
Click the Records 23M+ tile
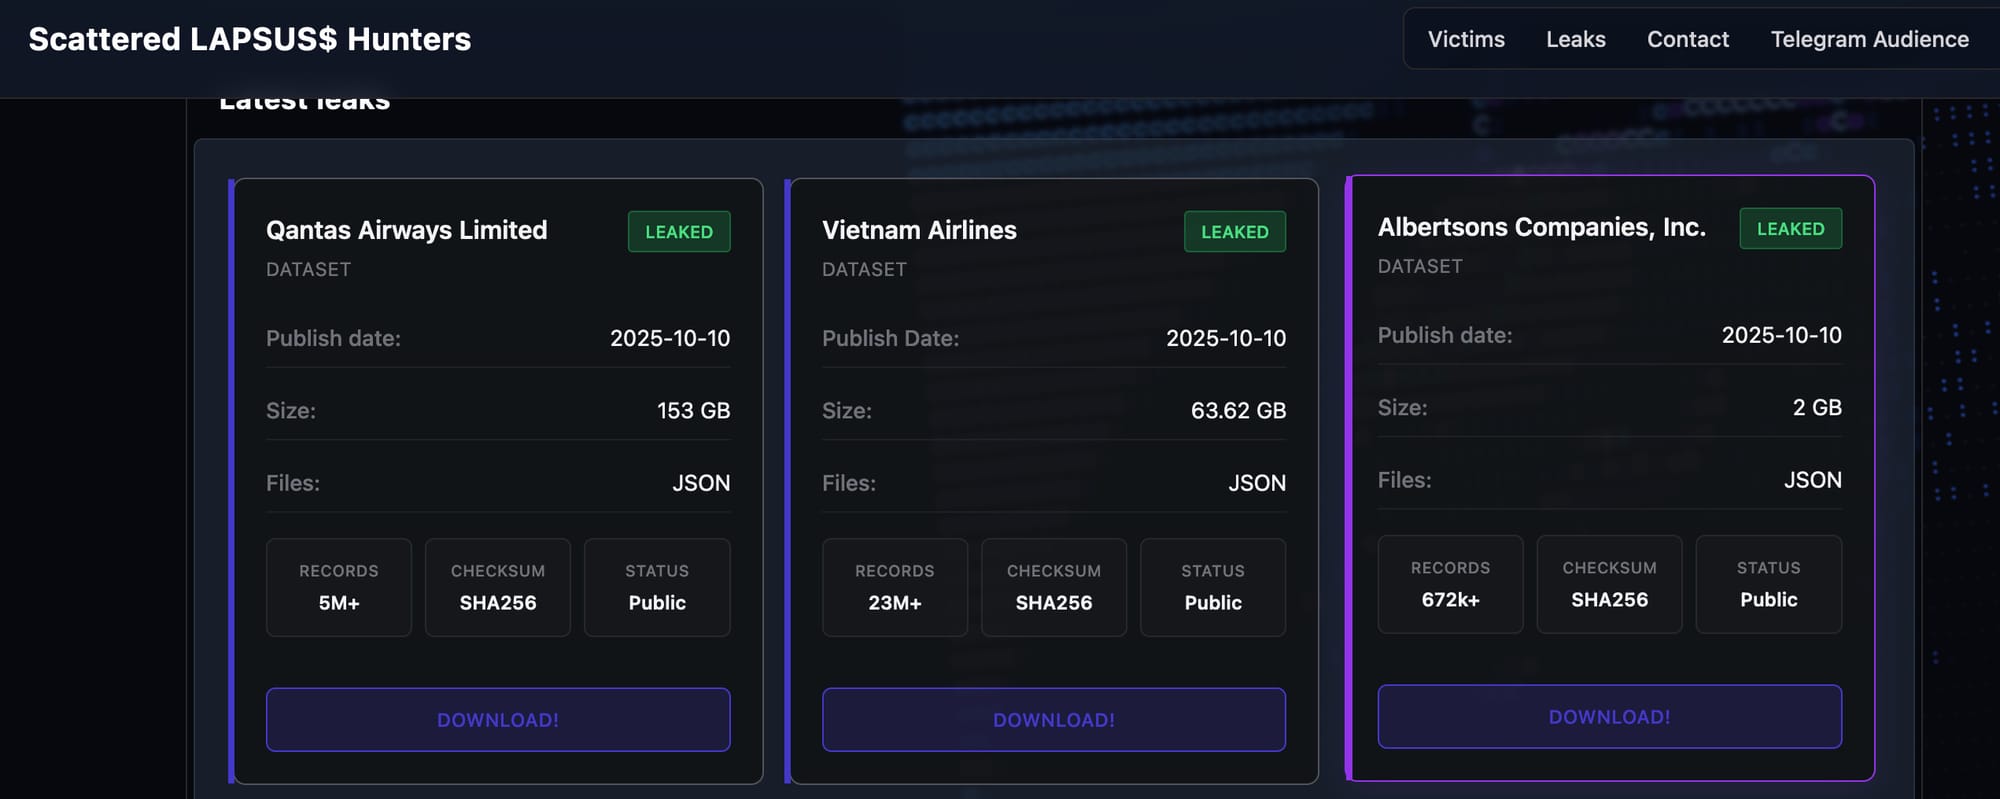click(894, 587)
